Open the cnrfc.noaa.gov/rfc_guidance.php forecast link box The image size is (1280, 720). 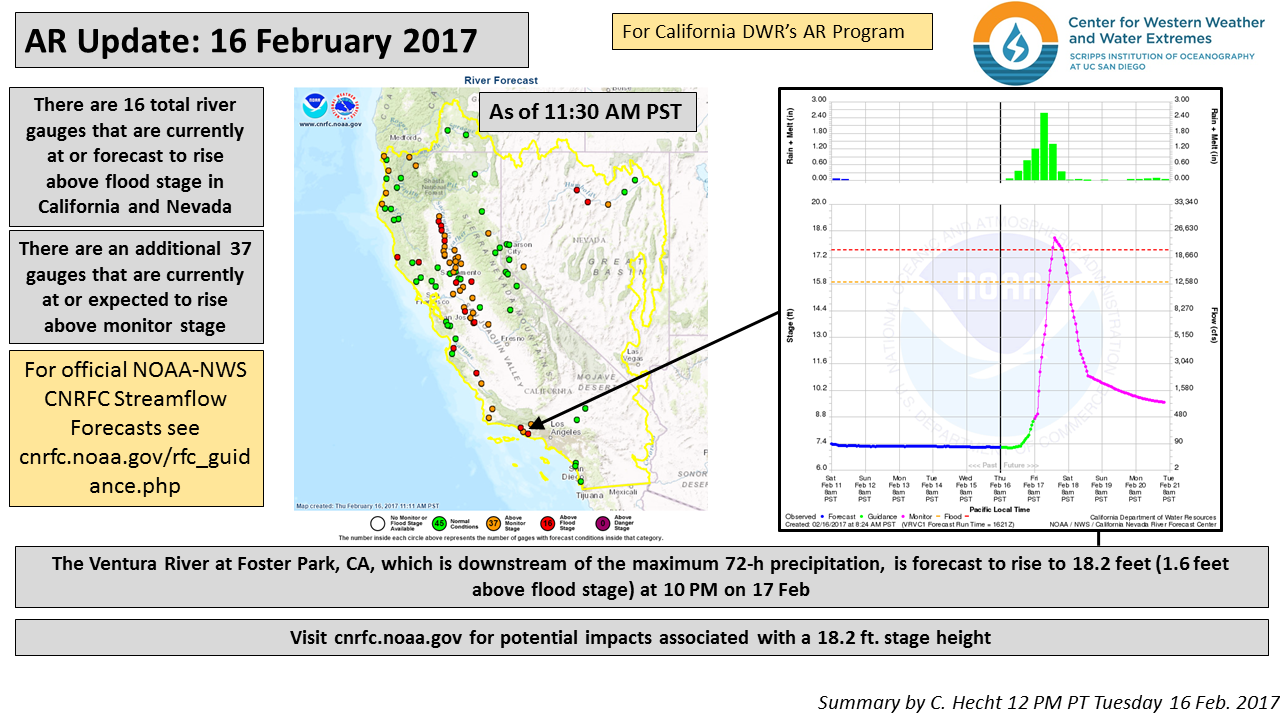pos(137,428)
